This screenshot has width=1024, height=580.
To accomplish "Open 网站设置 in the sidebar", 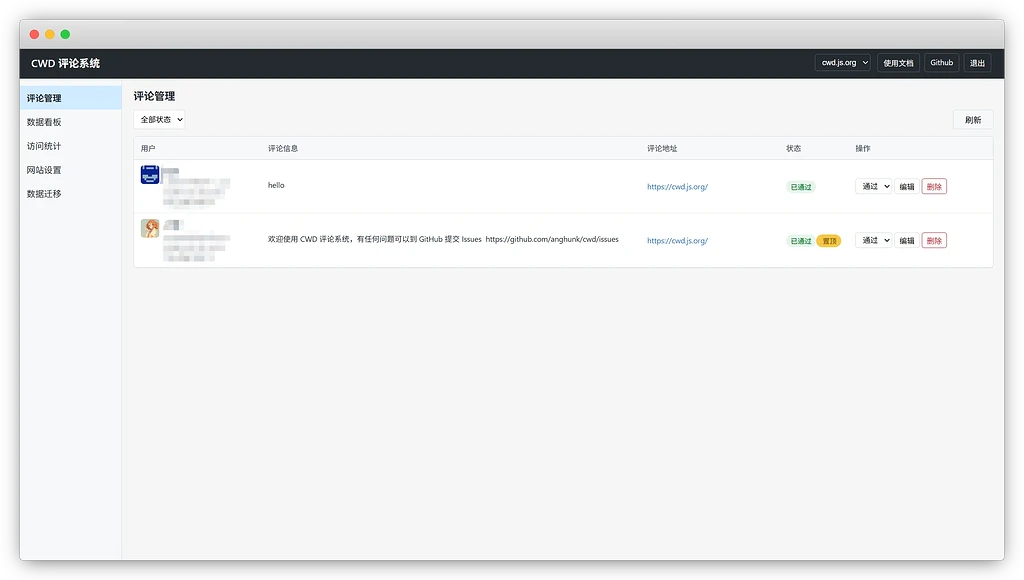I will (x=71, y=170).
